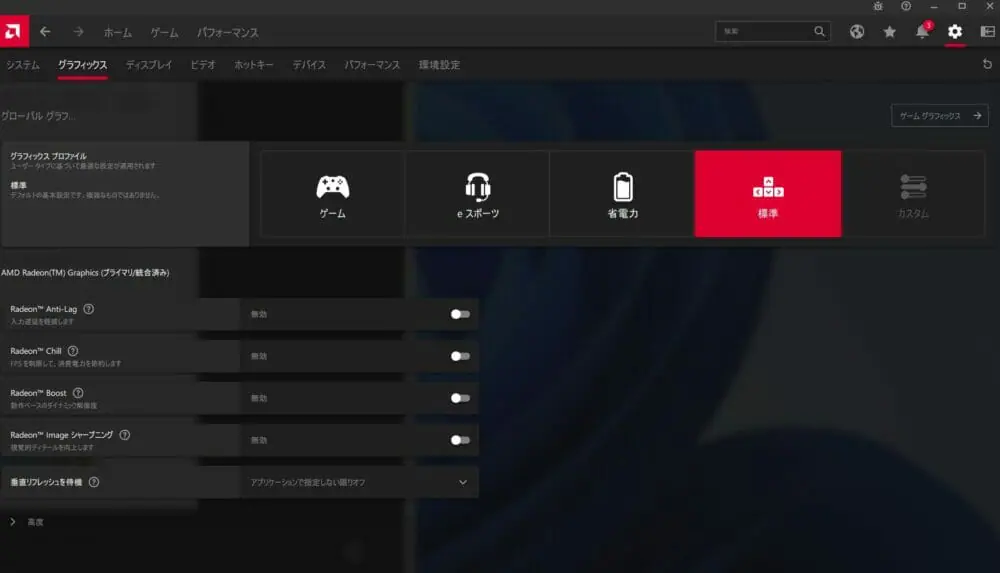This screenshot has height=573, width=1000.
Task: Enable the Radeon Boost toggle
Action: (460, 398)
